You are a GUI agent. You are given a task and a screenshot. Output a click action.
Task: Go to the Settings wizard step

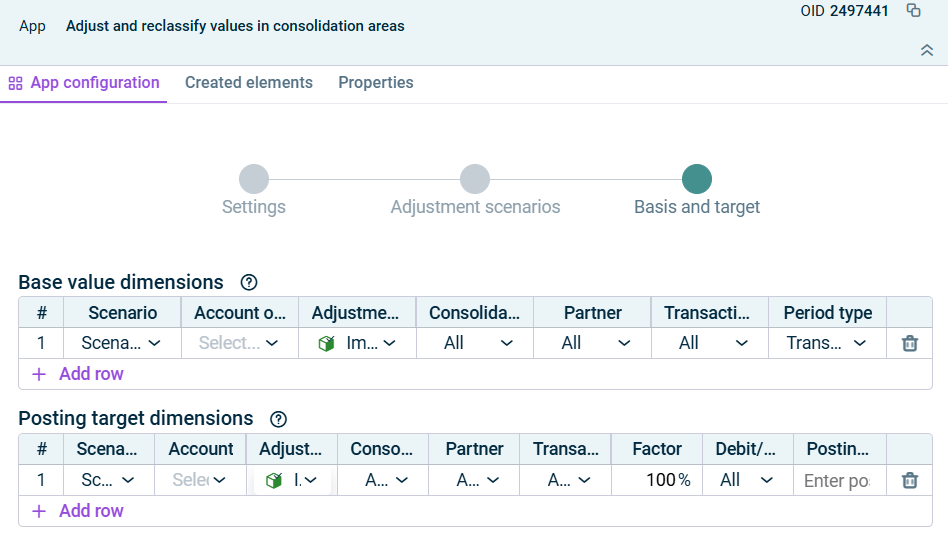tap(254, 180)
